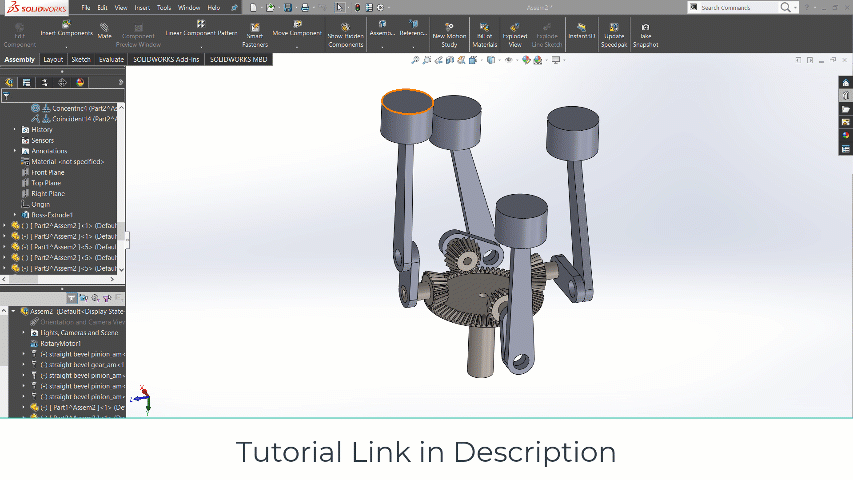The image size is (853, 480).
Task: Toggle Show Hidden Components
Action: [x=345, y=35]
